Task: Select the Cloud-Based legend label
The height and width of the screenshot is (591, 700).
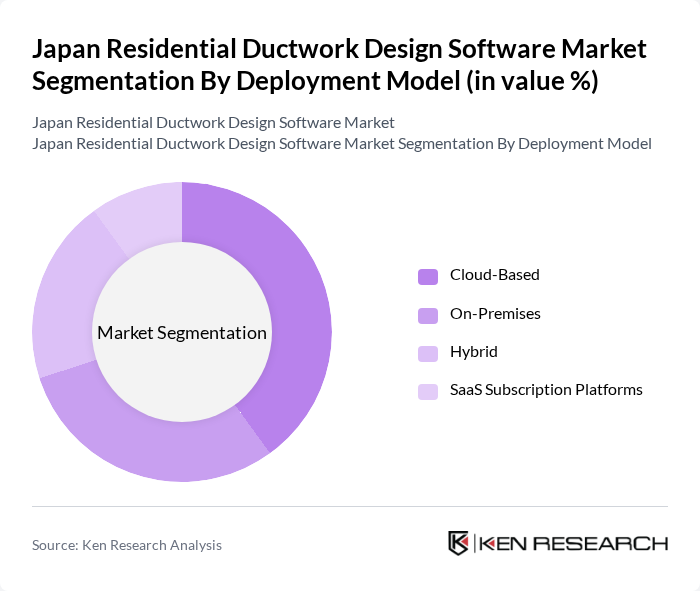Action: click(495, 275)
